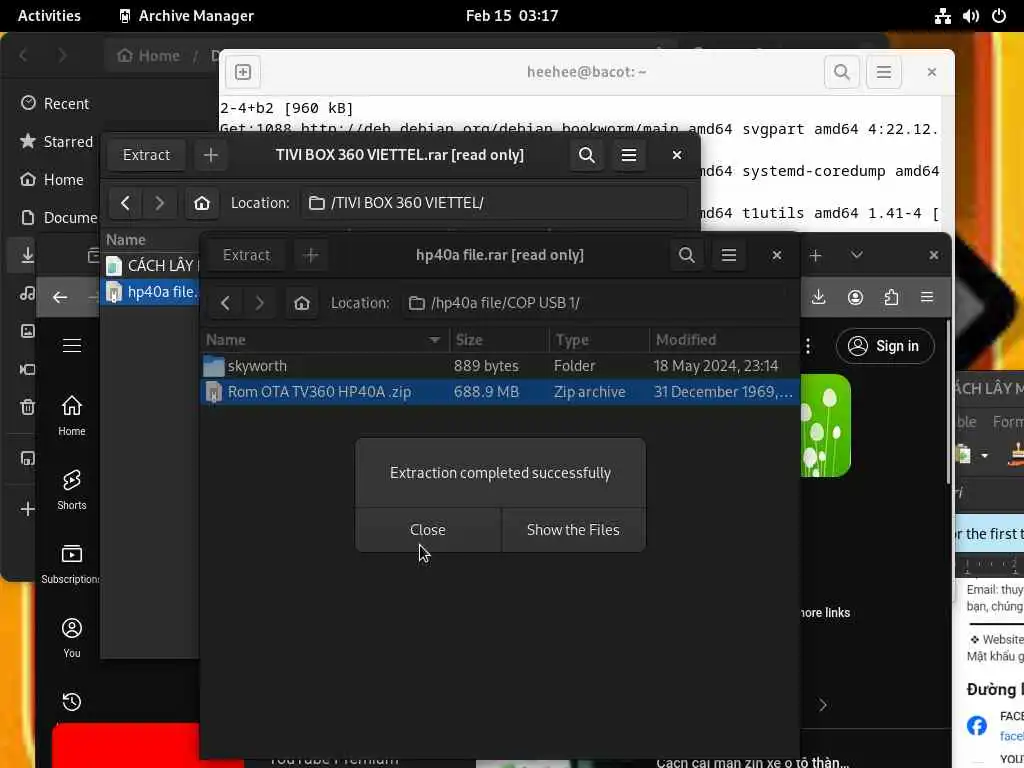Open browser extensions icon
1024x768 pixels.
coord(891,297)
